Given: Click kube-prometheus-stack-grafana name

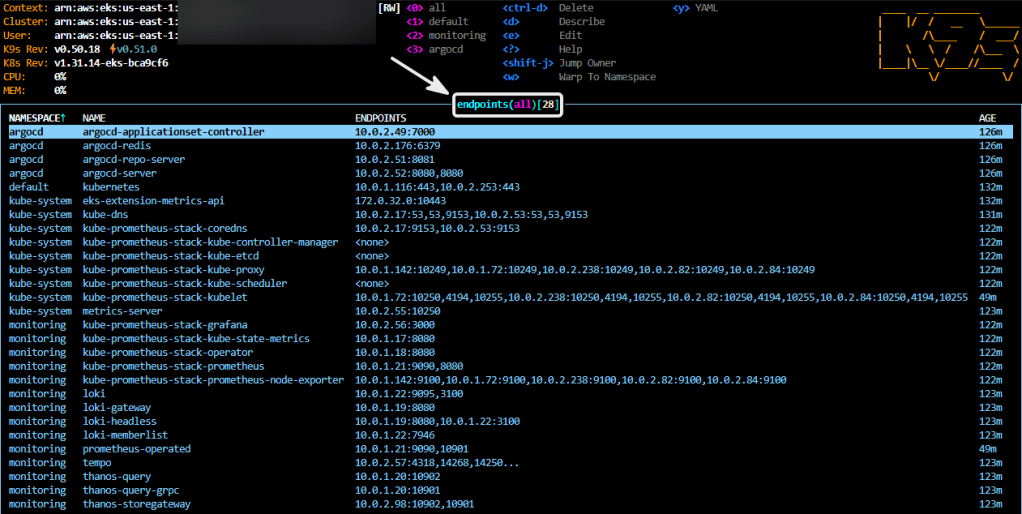Looking at the screenshot, I should click(x=165, y=325).
